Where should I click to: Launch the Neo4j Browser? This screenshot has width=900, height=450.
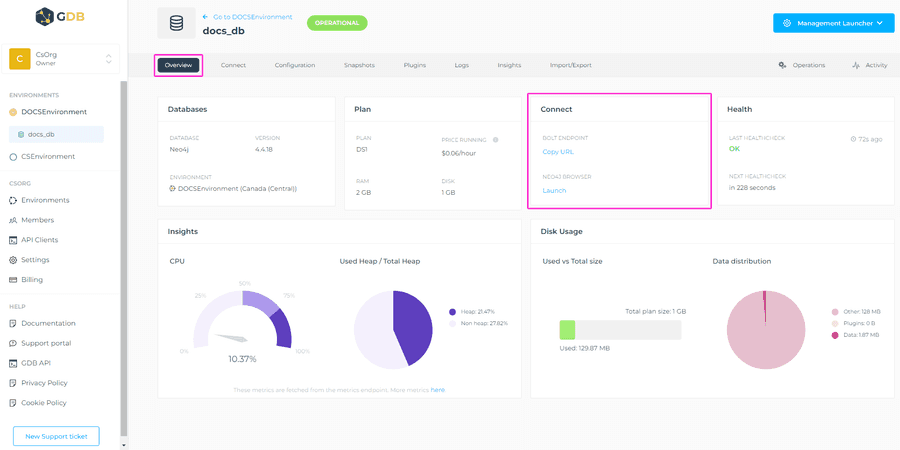554,191
